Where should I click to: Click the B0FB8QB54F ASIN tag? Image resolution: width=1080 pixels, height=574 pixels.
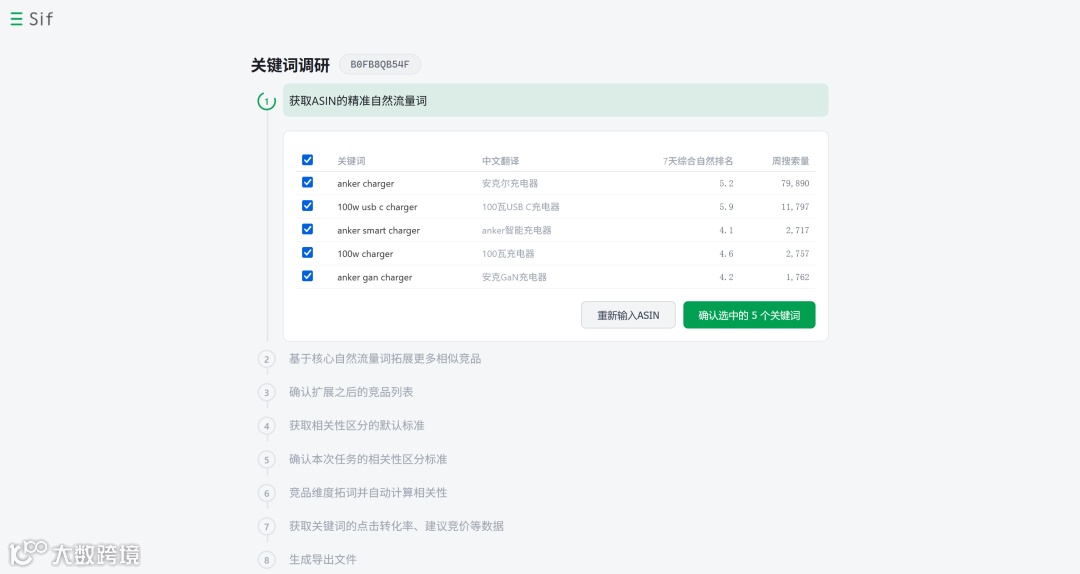(x=380, y=64)
